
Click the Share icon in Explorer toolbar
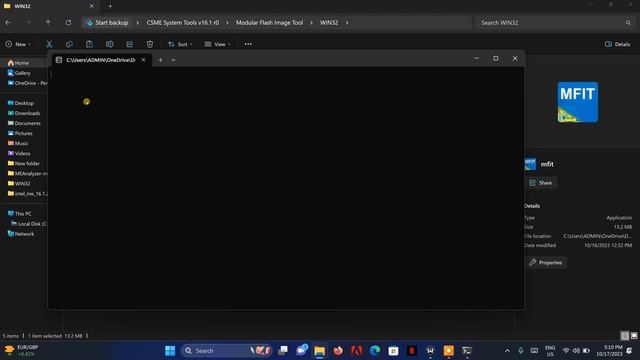pyautogui.click(x=129, y=44)
